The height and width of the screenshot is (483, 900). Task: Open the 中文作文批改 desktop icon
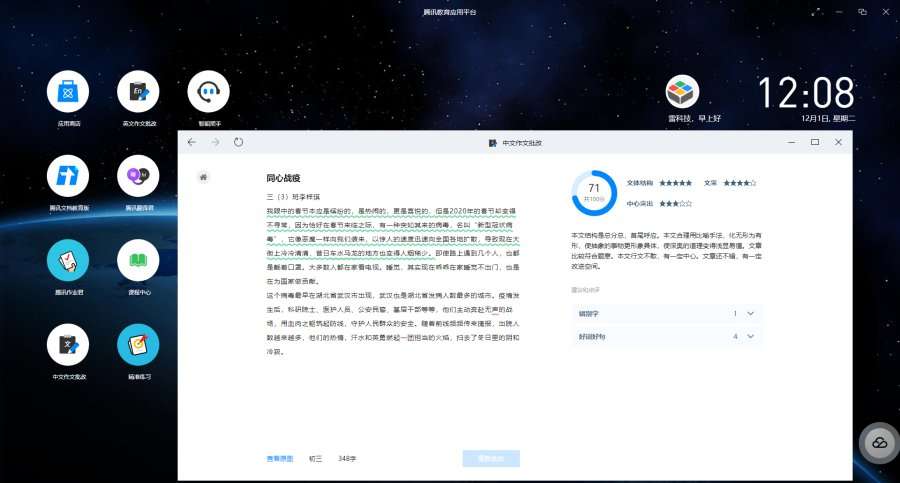point(68,345)
